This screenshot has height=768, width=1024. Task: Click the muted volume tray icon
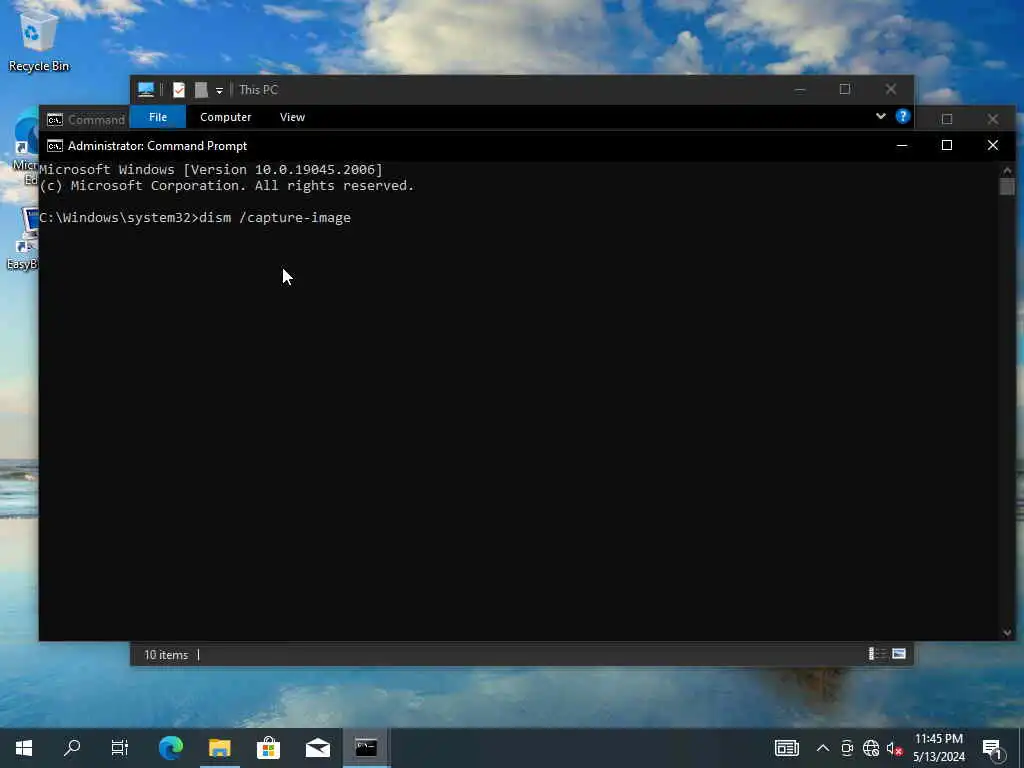coord(894,748)
